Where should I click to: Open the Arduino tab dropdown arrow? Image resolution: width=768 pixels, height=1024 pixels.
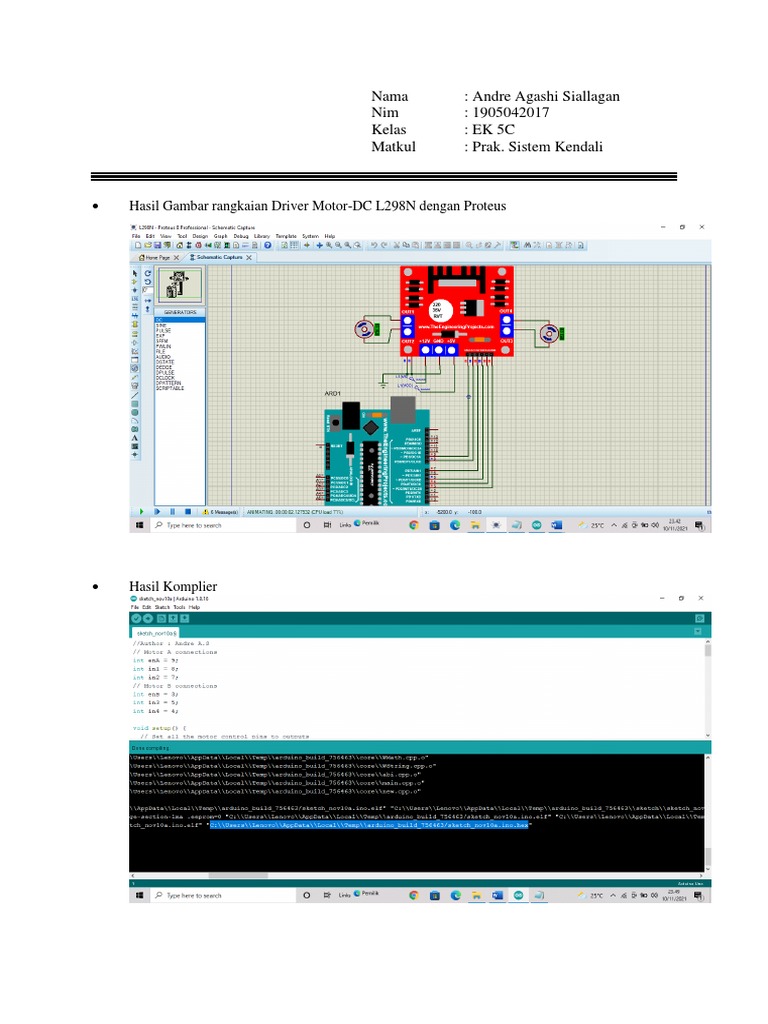pyautogui.click(x=697, y=632)
